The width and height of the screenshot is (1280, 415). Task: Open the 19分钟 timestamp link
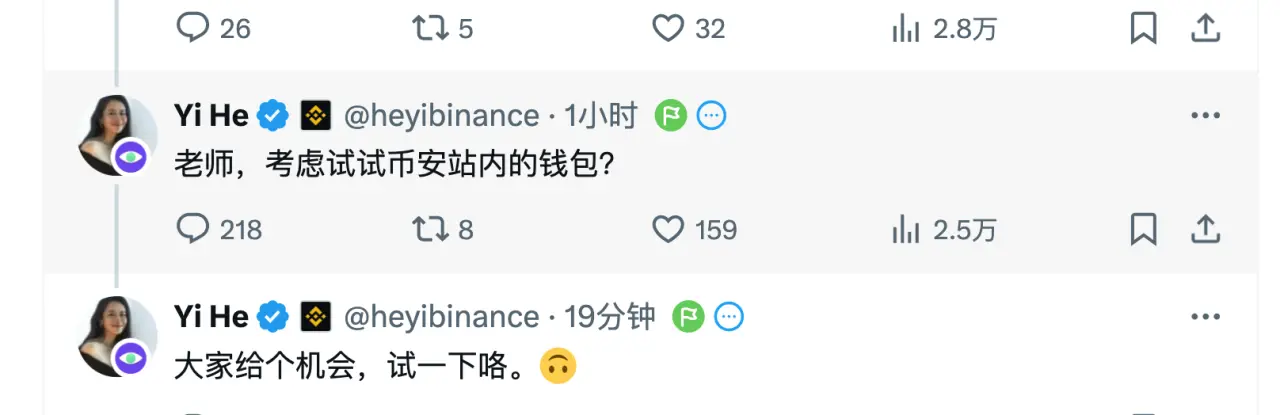click(x=610, y=317)
